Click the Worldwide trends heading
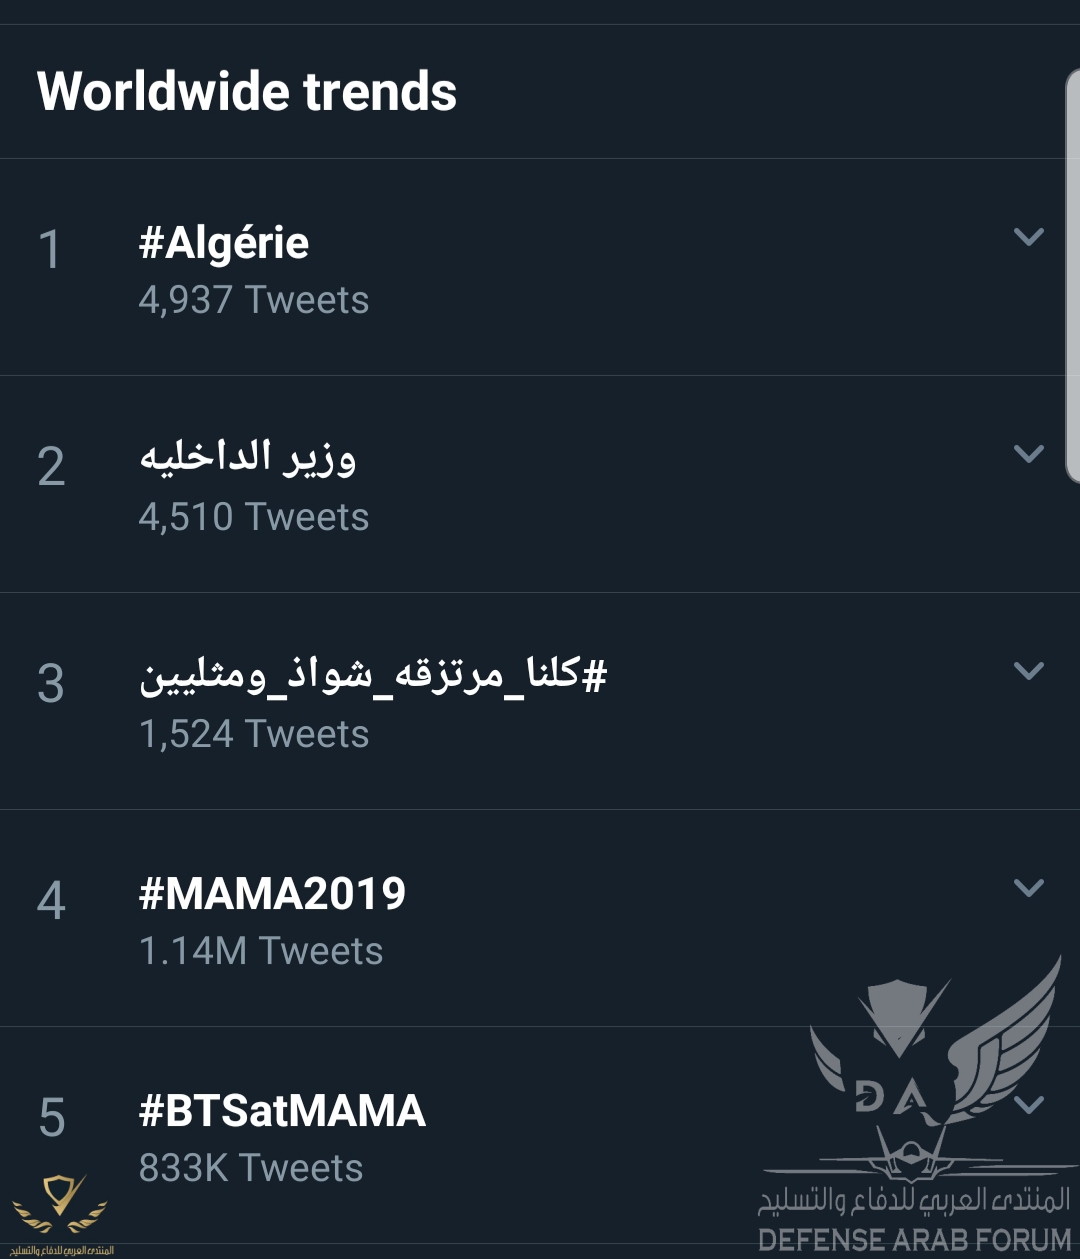Viewport: 1080px width, 1259px height. (x=247, y=92)
